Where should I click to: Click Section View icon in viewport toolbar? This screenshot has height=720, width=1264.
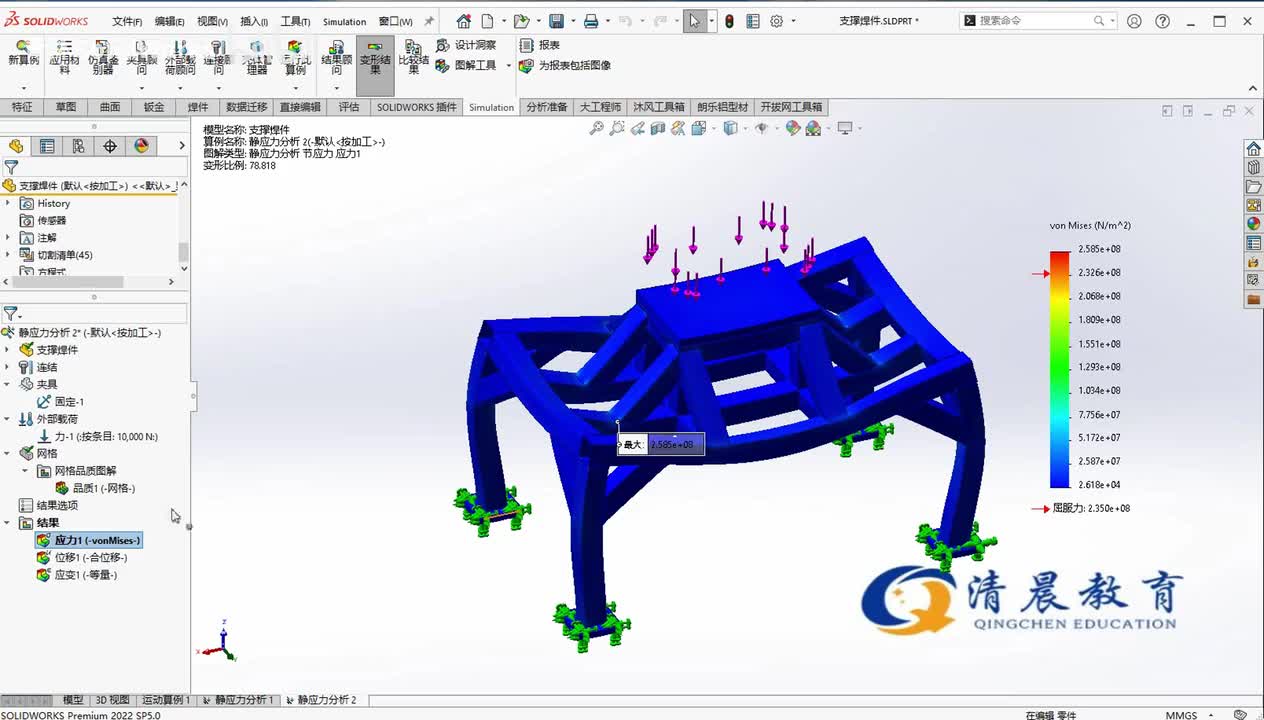pyautogui.click(x=658, y=128)
